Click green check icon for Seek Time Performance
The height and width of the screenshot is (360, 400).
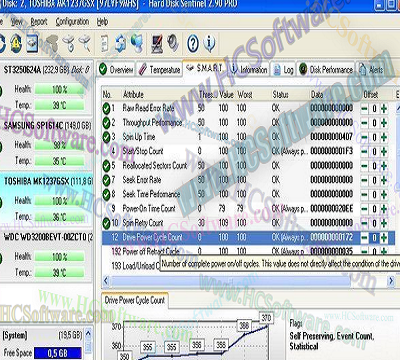[106, 194]
